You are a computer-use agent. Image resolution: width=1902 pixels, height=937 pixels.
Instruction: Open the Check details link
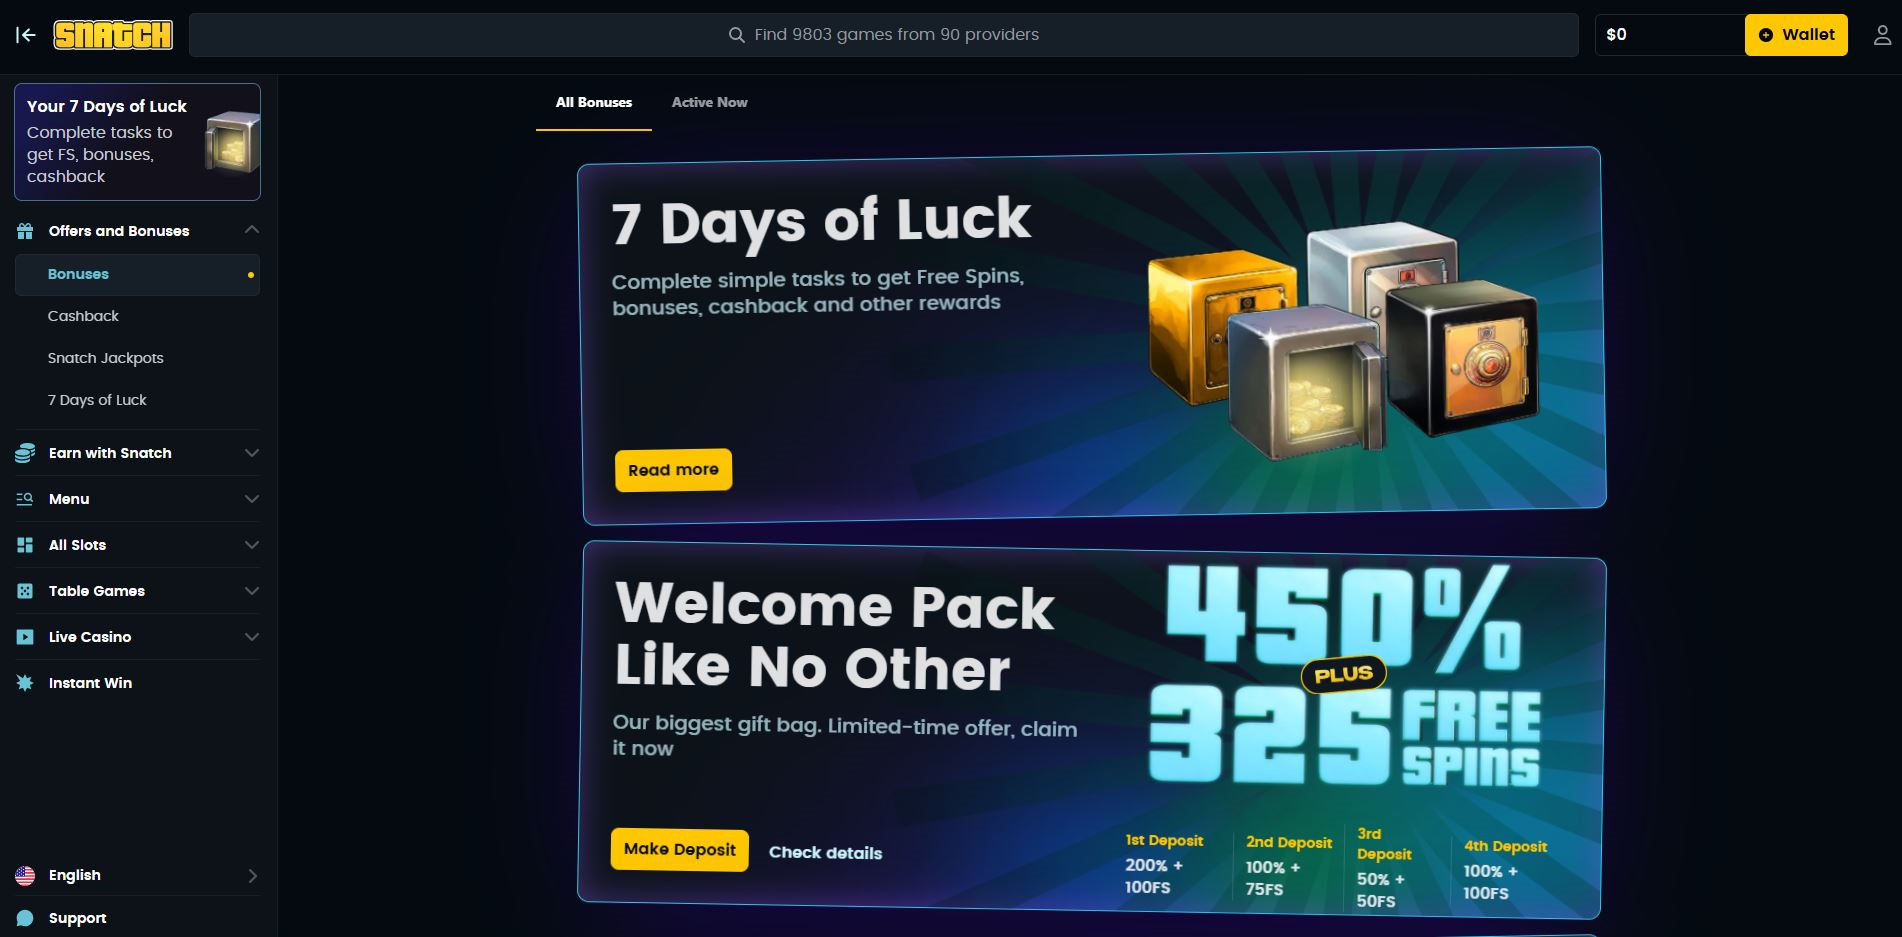(825, 853)
